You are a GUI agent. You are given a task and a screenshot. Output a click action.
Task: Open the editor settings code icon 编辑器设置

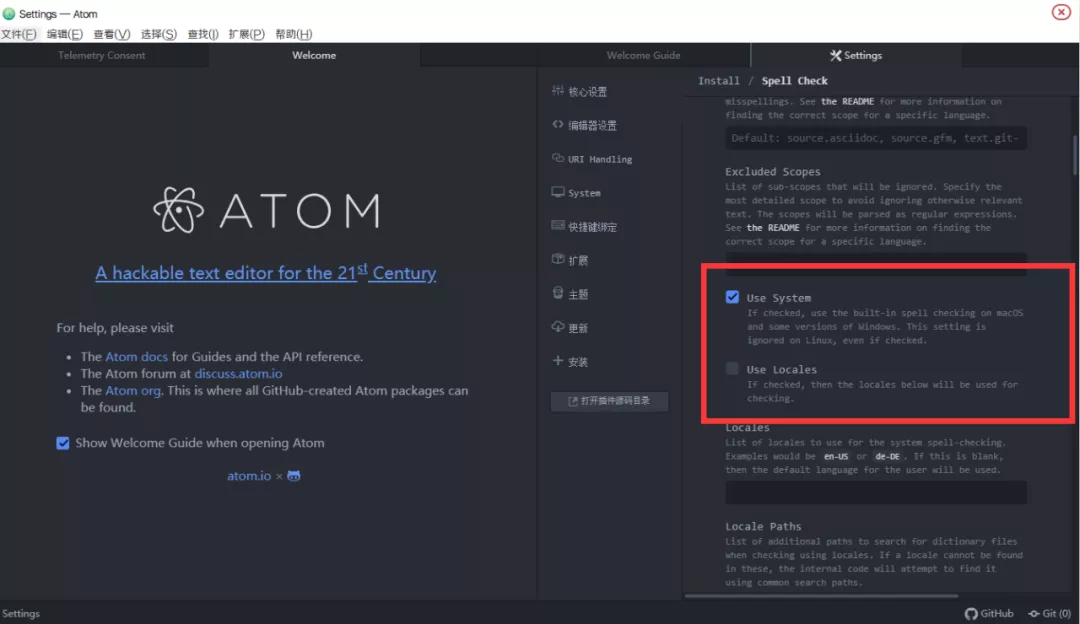[558, 125]
